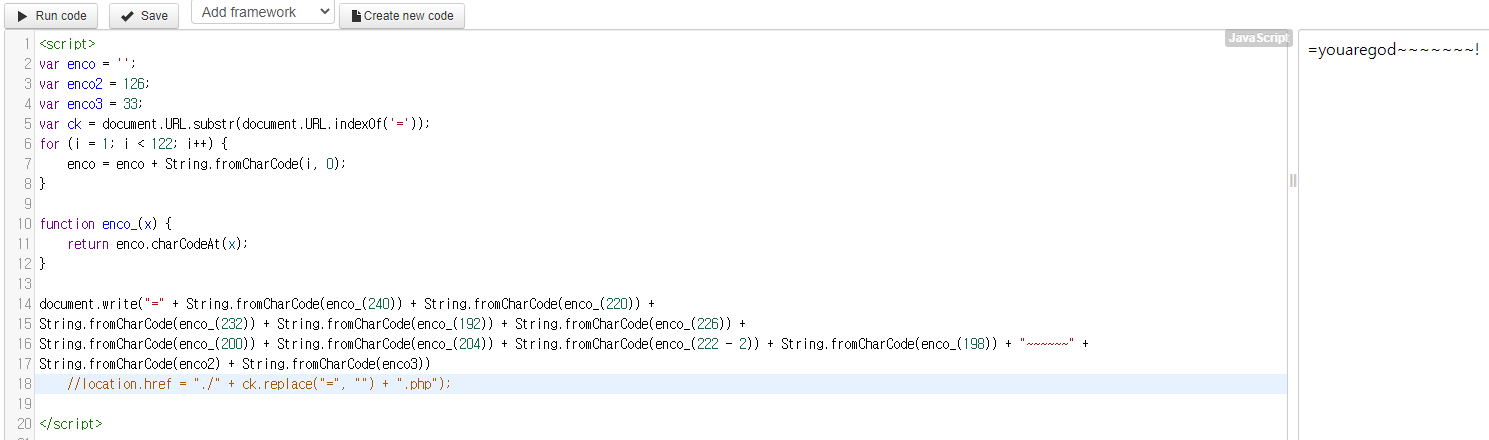Click the var ck document.URL.substr line
The height and width of the screenshot is (440, 1489).
(x=235, y=124)
